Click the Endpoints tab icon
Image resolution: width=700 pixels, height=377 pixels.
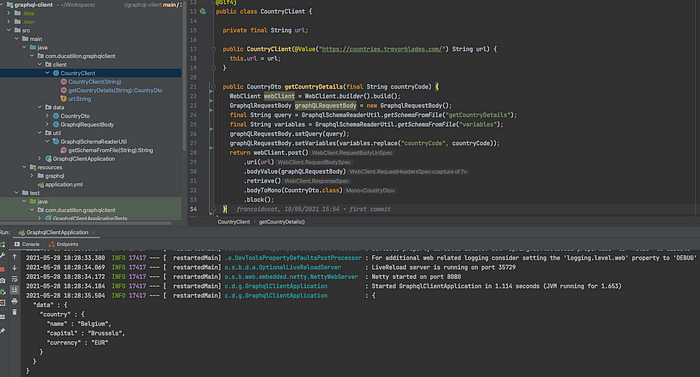click(x=52, y=244)
